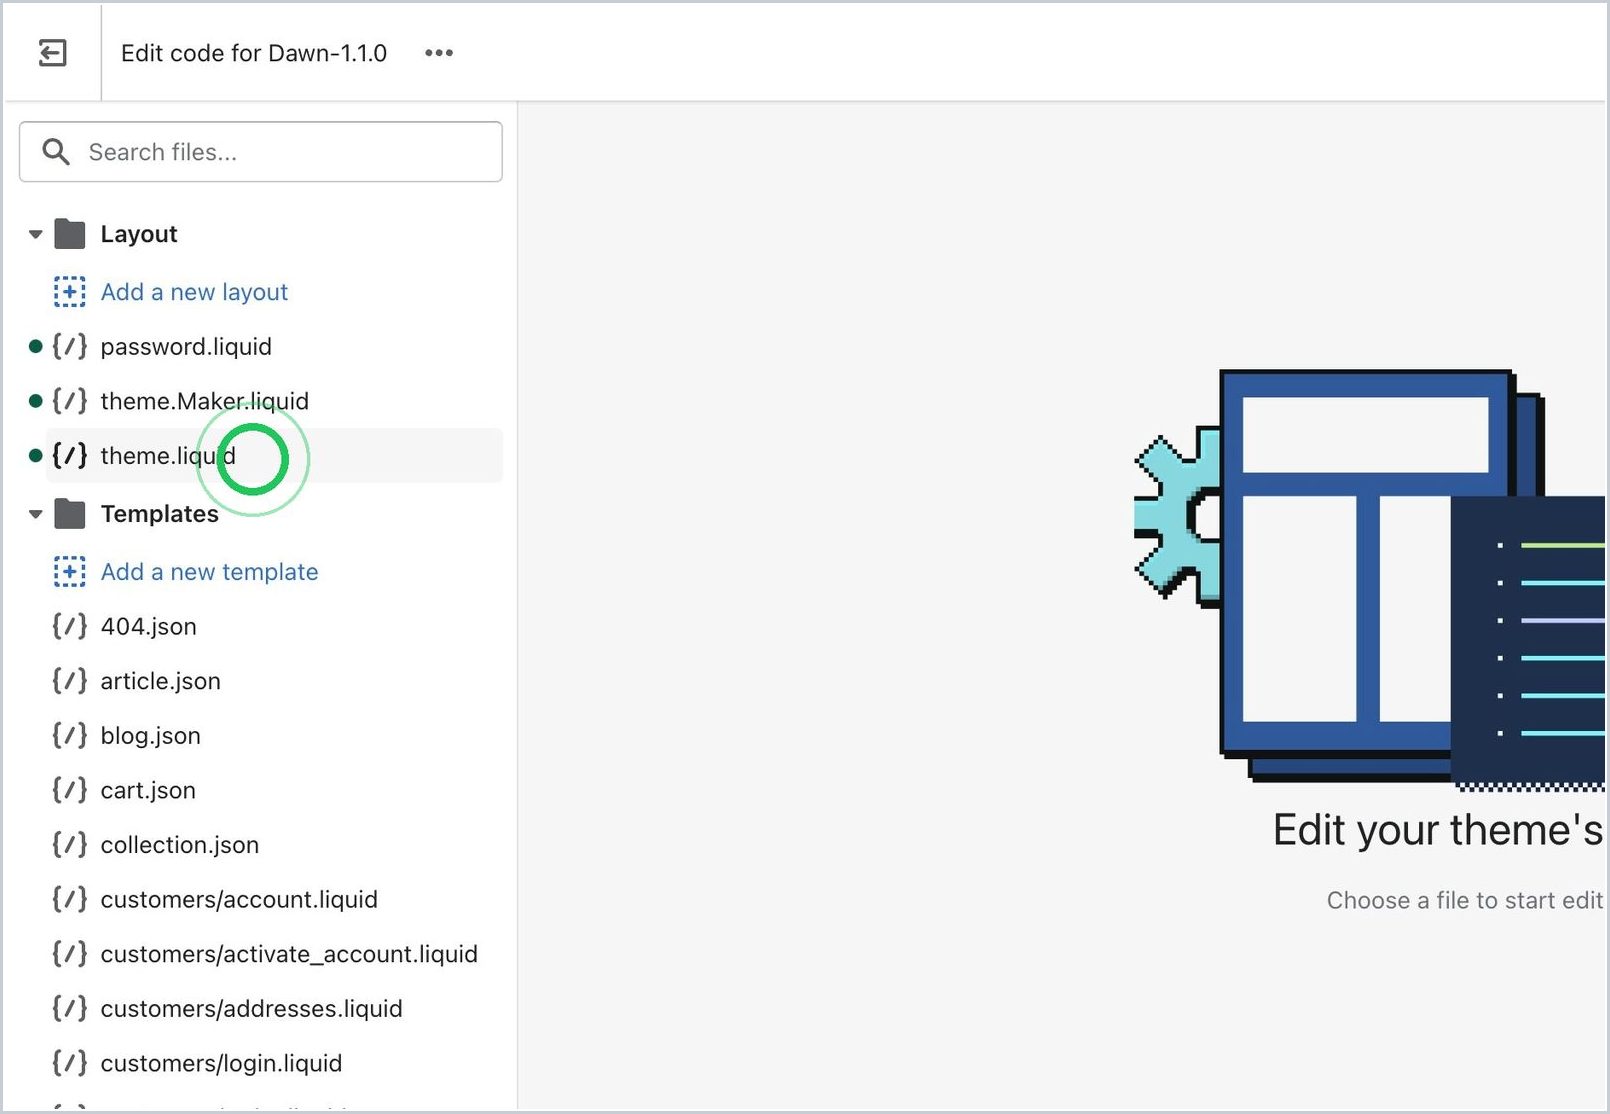Open customers/account.liquid template

coord(239,899)
